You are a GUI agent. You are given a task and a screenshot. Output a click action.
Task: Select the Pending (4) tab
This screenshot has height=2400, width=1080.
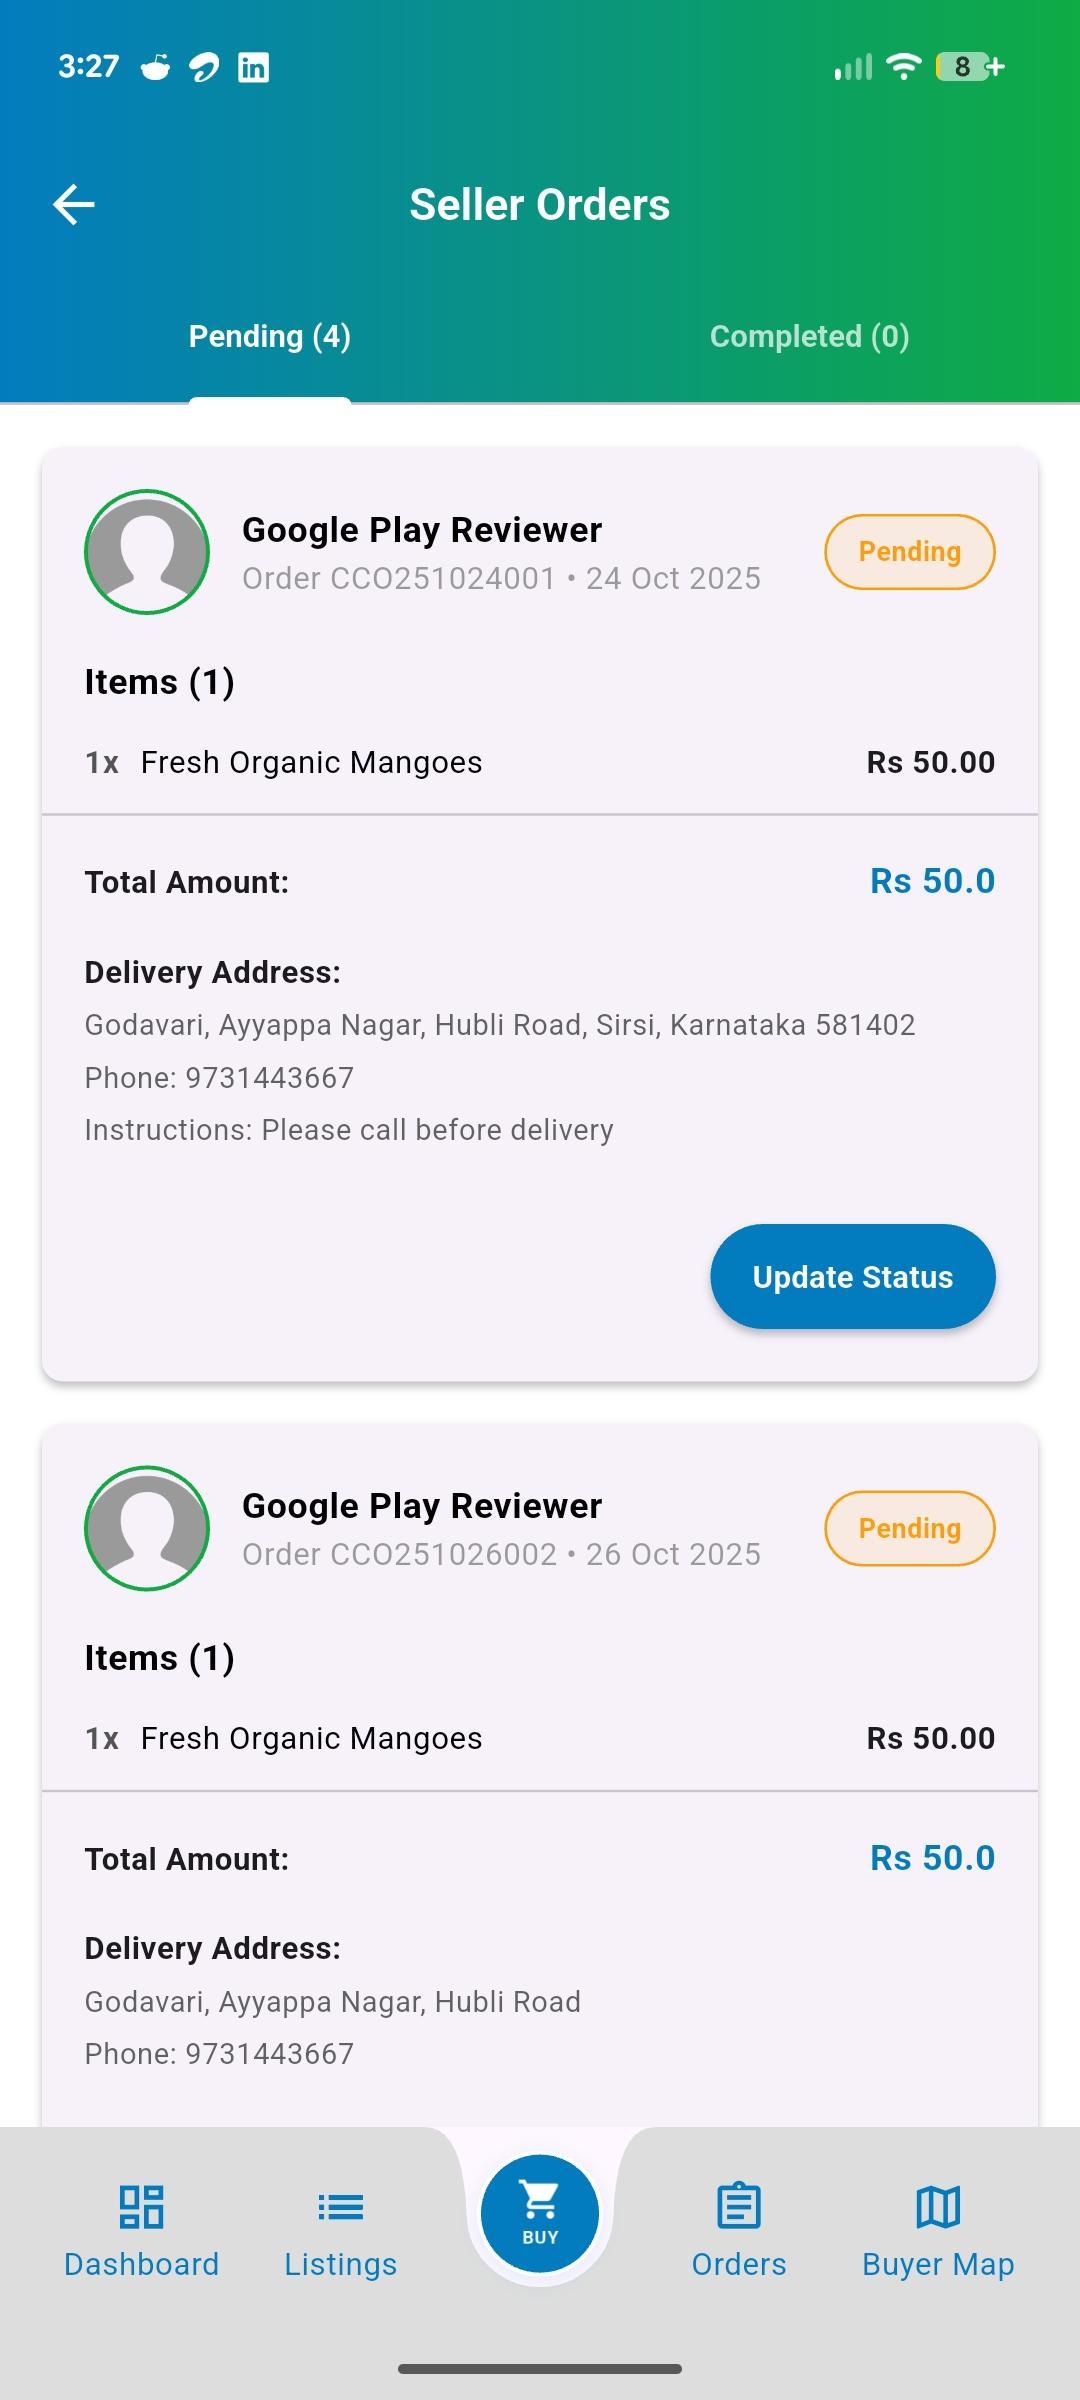pyautogui.click(x=268, y=337)
